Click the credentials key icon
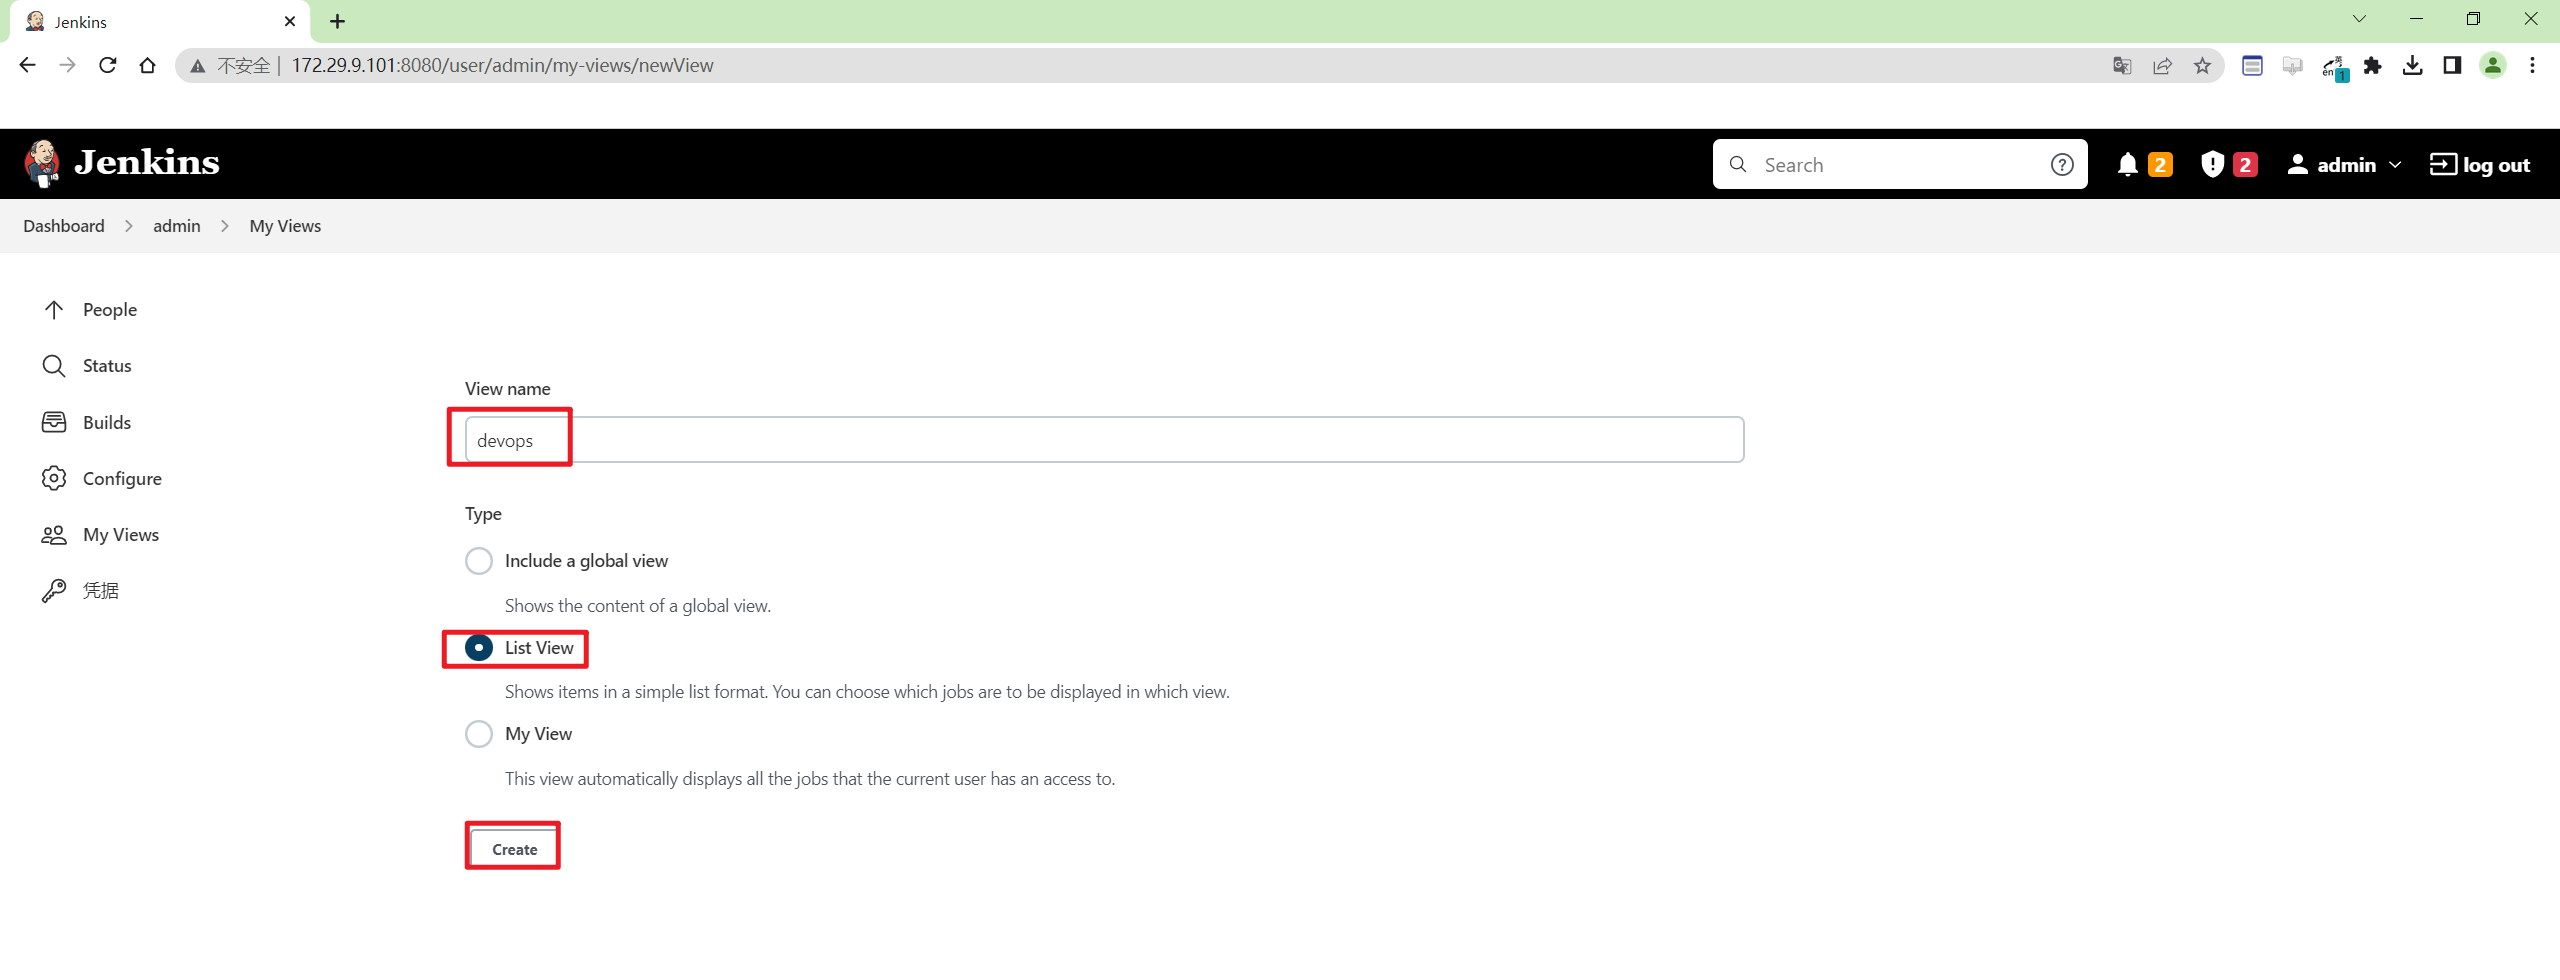The height and width of the screenshot is (980, 2560). [54, 591]
